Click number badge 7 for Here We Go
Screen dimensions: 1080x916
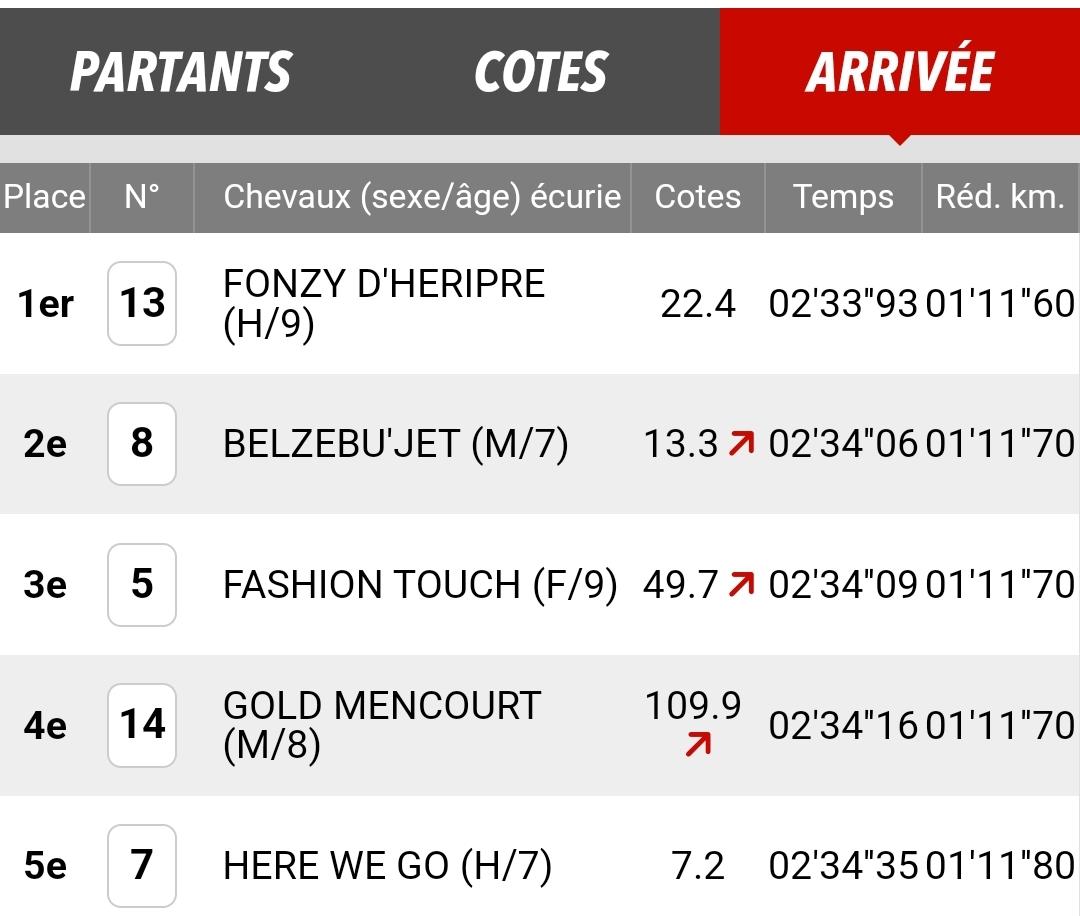[x=142, y=866]
